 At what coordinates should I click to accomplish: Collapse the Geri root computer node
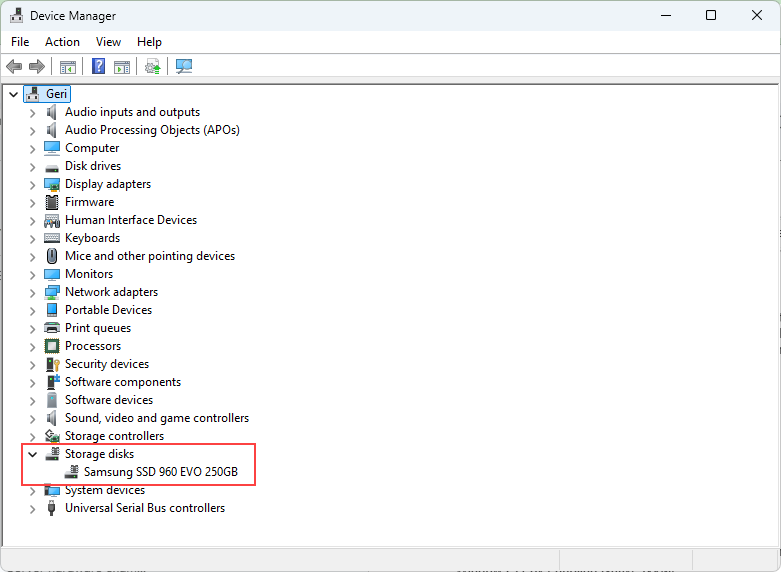(13, 94)
